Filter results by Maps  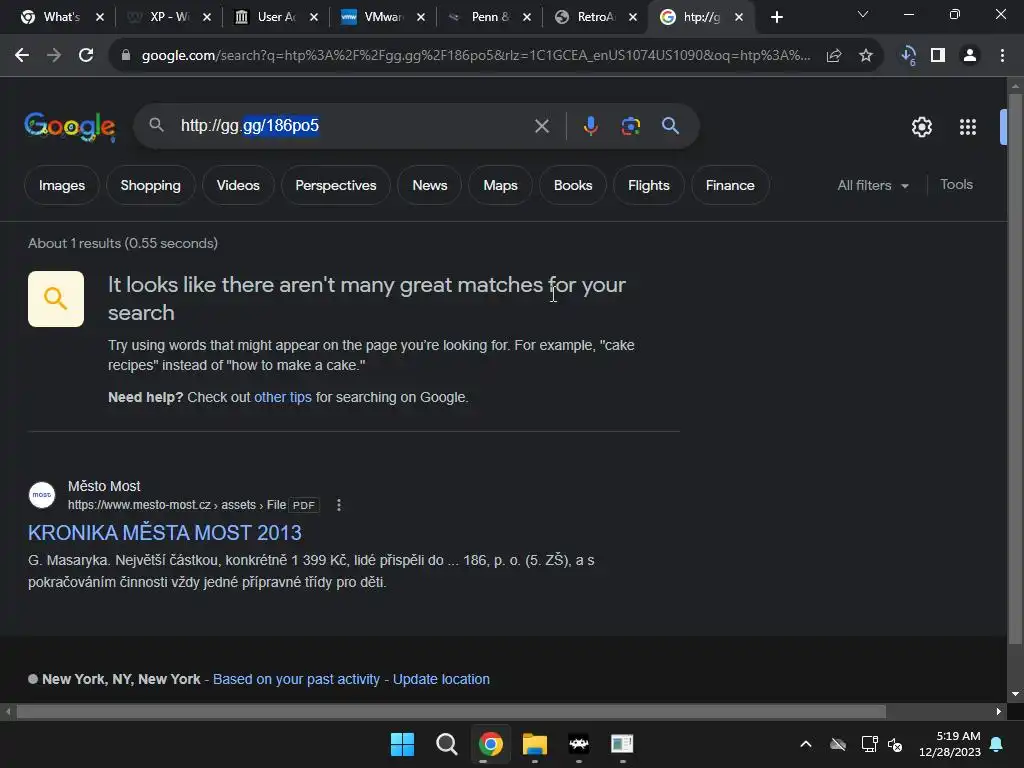tap(500, 185)
